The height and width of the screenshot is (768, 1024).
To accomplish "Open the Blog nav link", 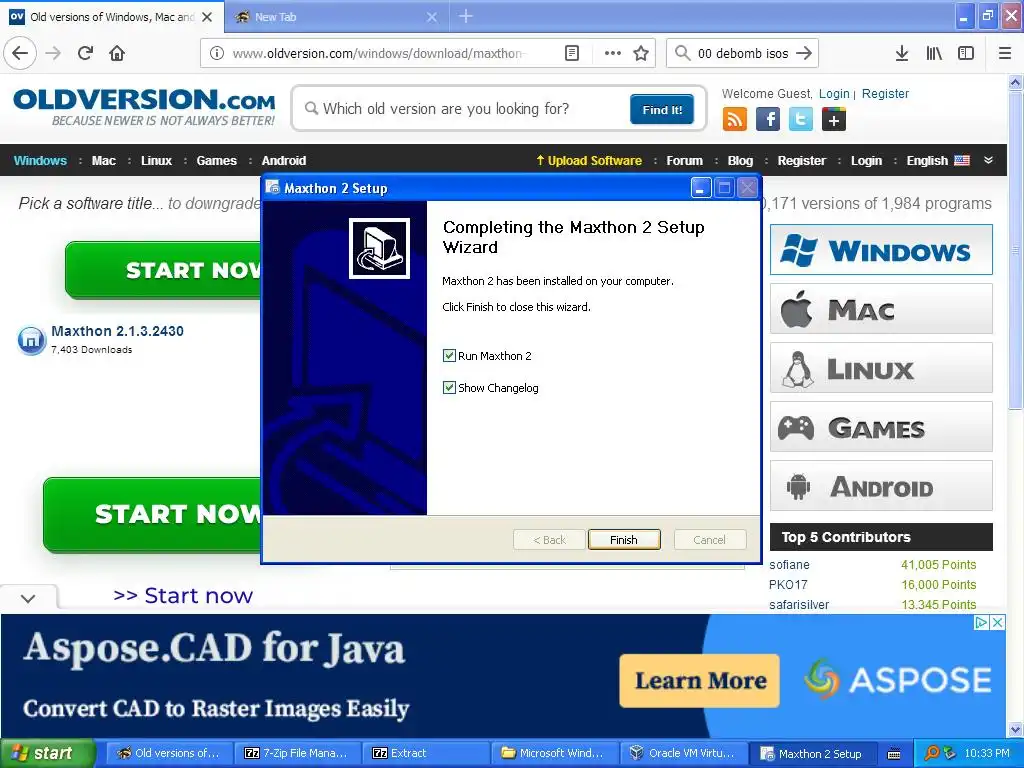I will pyautogui.click(x=741, y=161).
